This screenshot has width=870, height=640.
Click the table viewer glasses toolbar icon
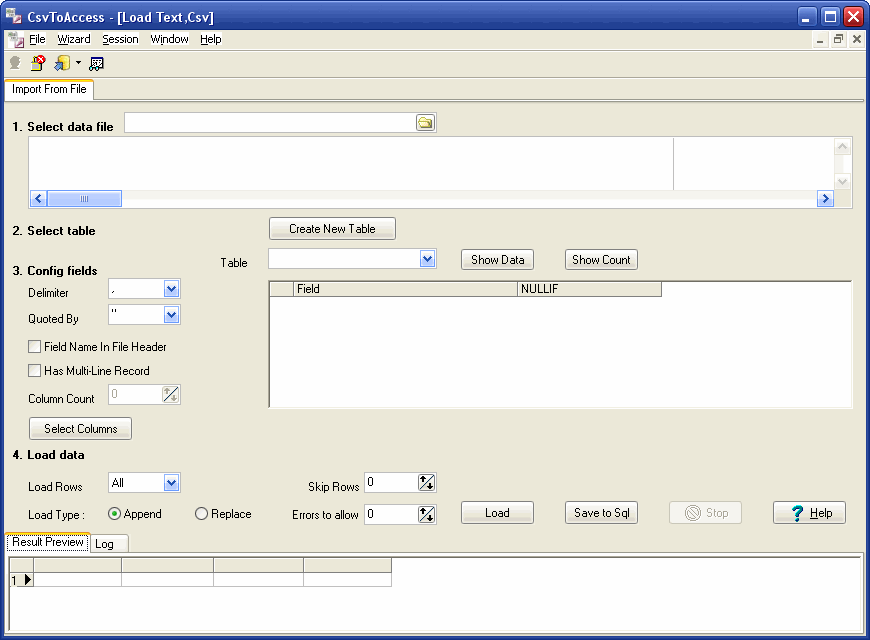pyautogui.click(x=97, y=64)
